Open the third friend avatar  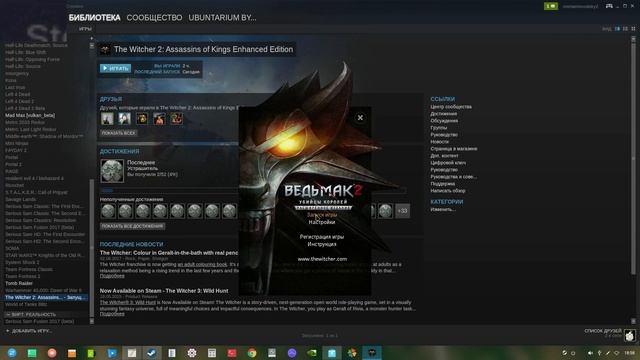[x=142, y=119]
